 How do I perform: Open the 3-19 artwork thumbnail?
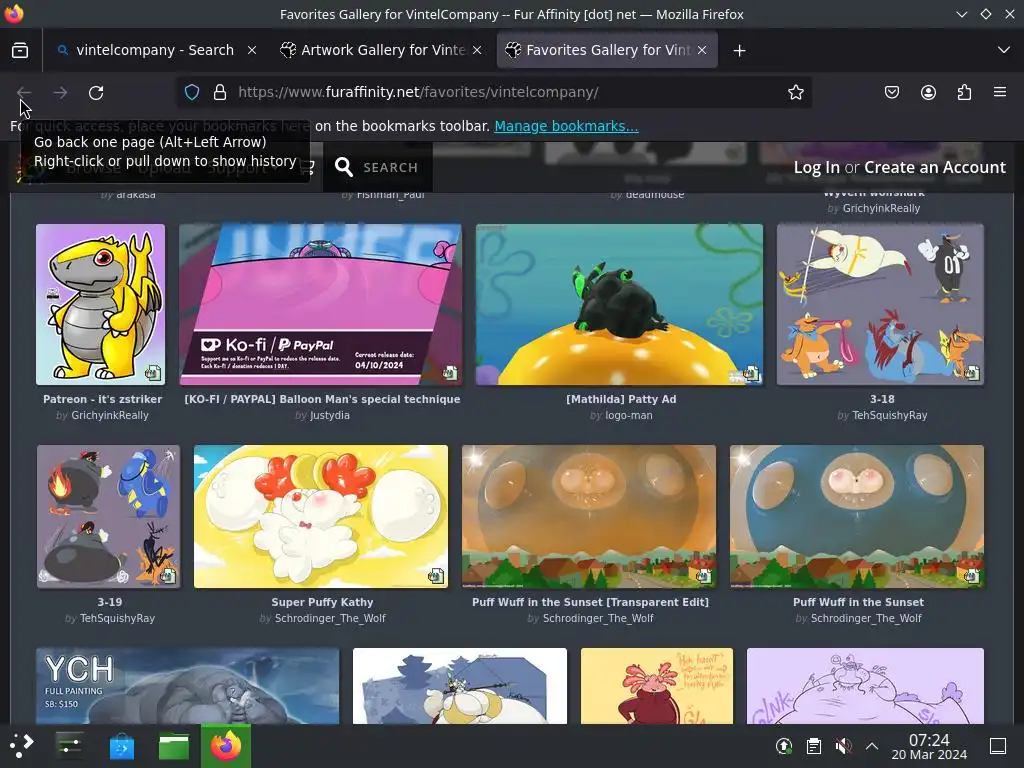(x=108, y=517)
